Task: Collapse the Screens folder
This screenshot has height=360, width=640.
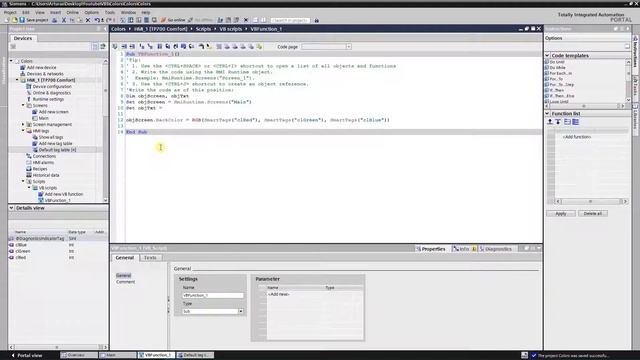Action: click(x=23, y=105)
